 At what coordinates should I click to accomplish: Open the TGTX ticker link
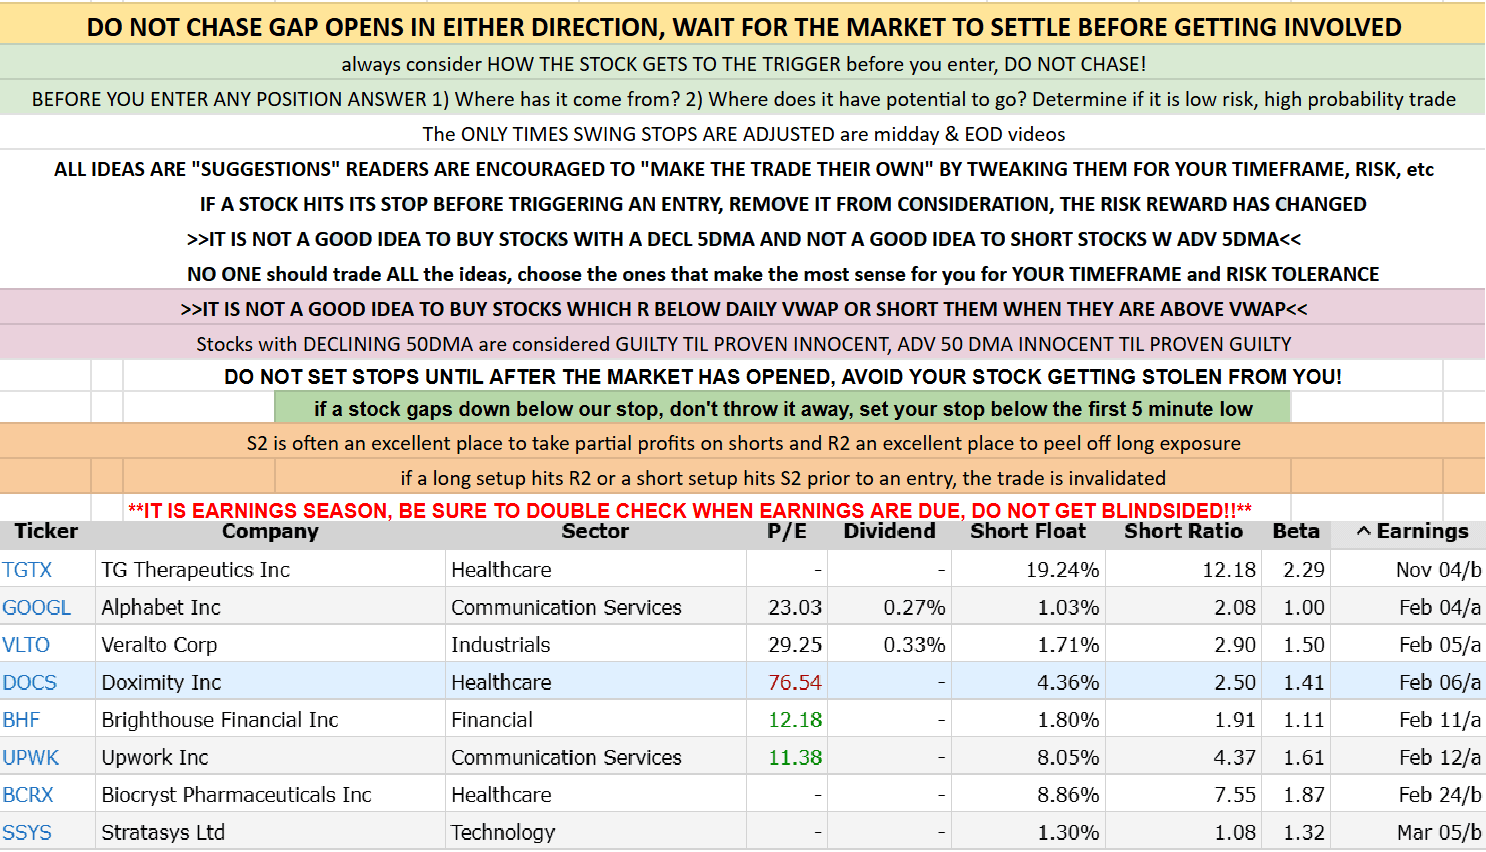(x=27, y=570)
